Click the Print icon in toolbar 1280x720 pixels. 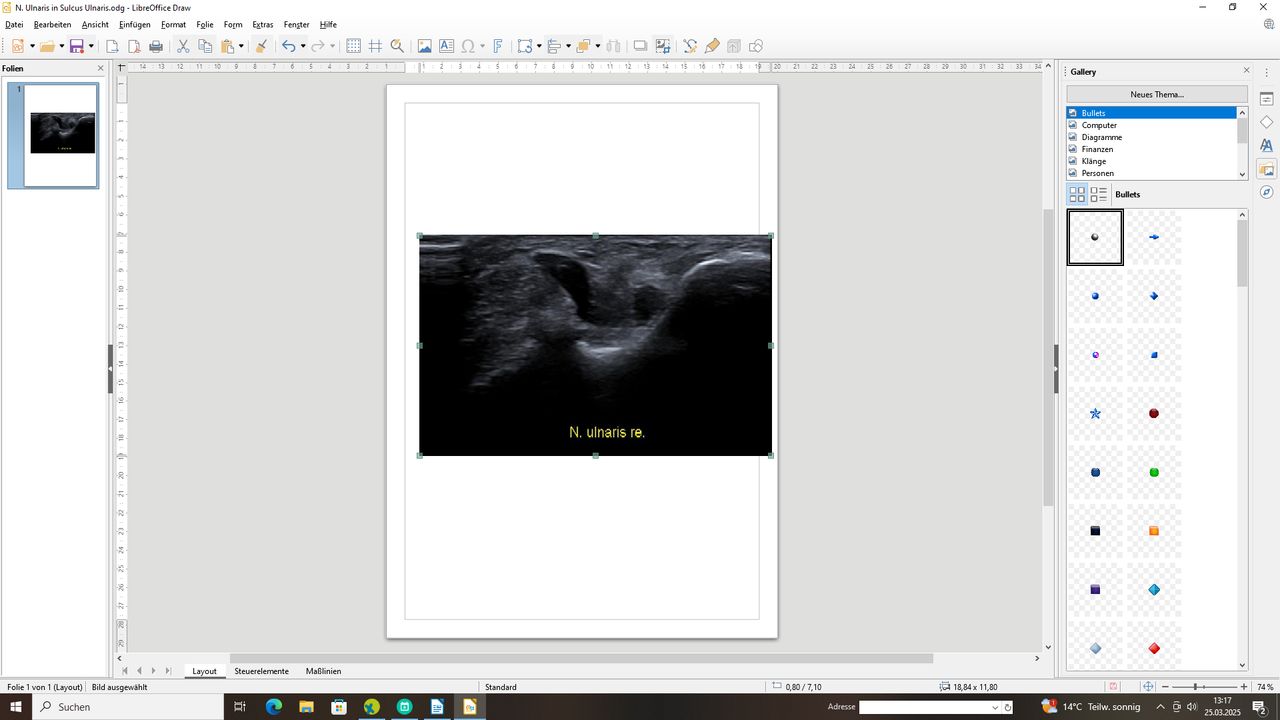tap(156, 46)
